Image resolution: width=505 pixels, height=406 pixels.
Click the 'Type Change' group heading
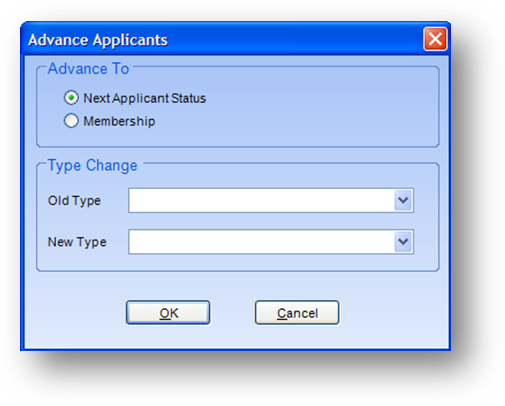coord(92,165)
